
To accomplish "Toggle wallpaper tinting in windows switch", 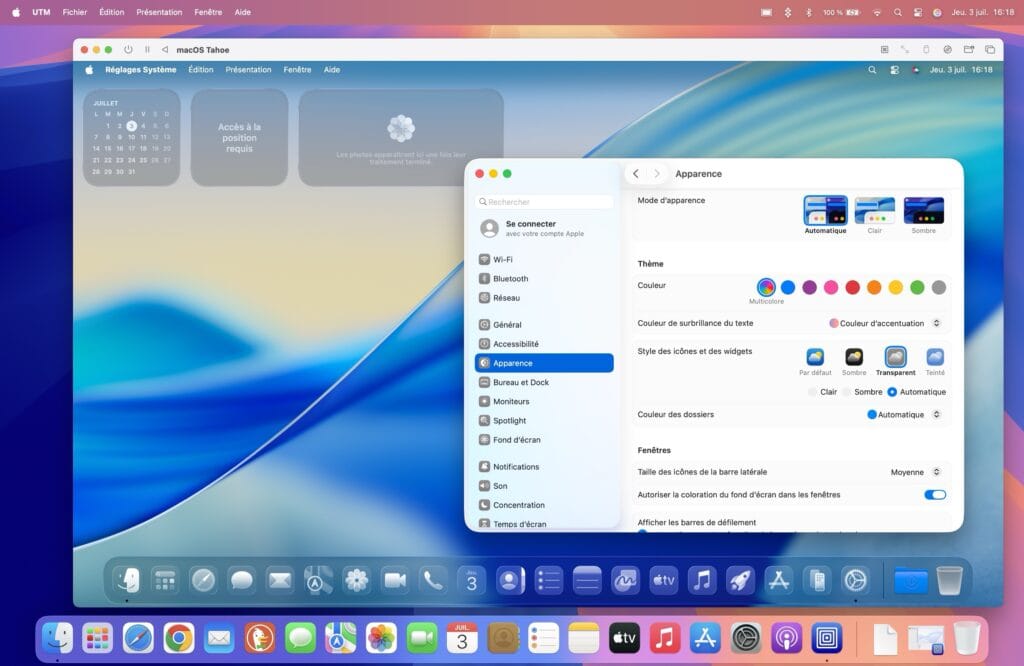I will click(x=935, y=495).
